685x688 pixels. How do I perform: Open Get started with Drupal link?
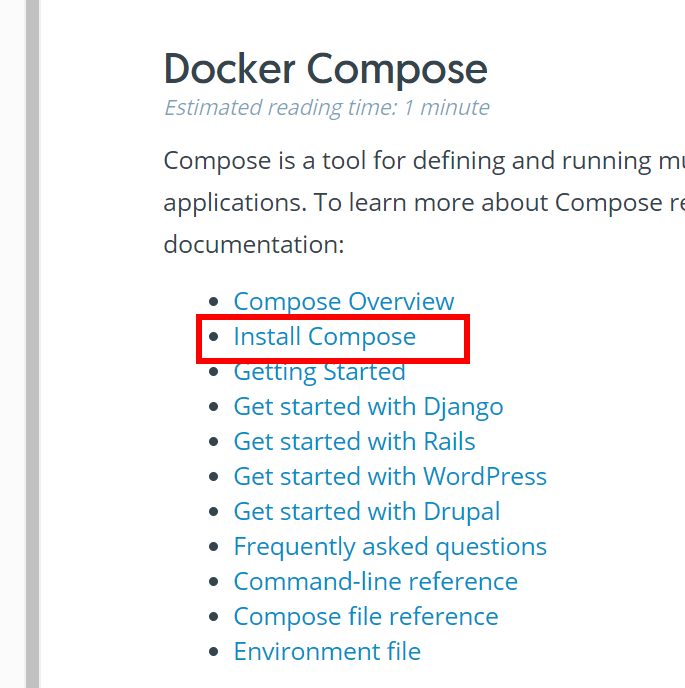[367, 512]
